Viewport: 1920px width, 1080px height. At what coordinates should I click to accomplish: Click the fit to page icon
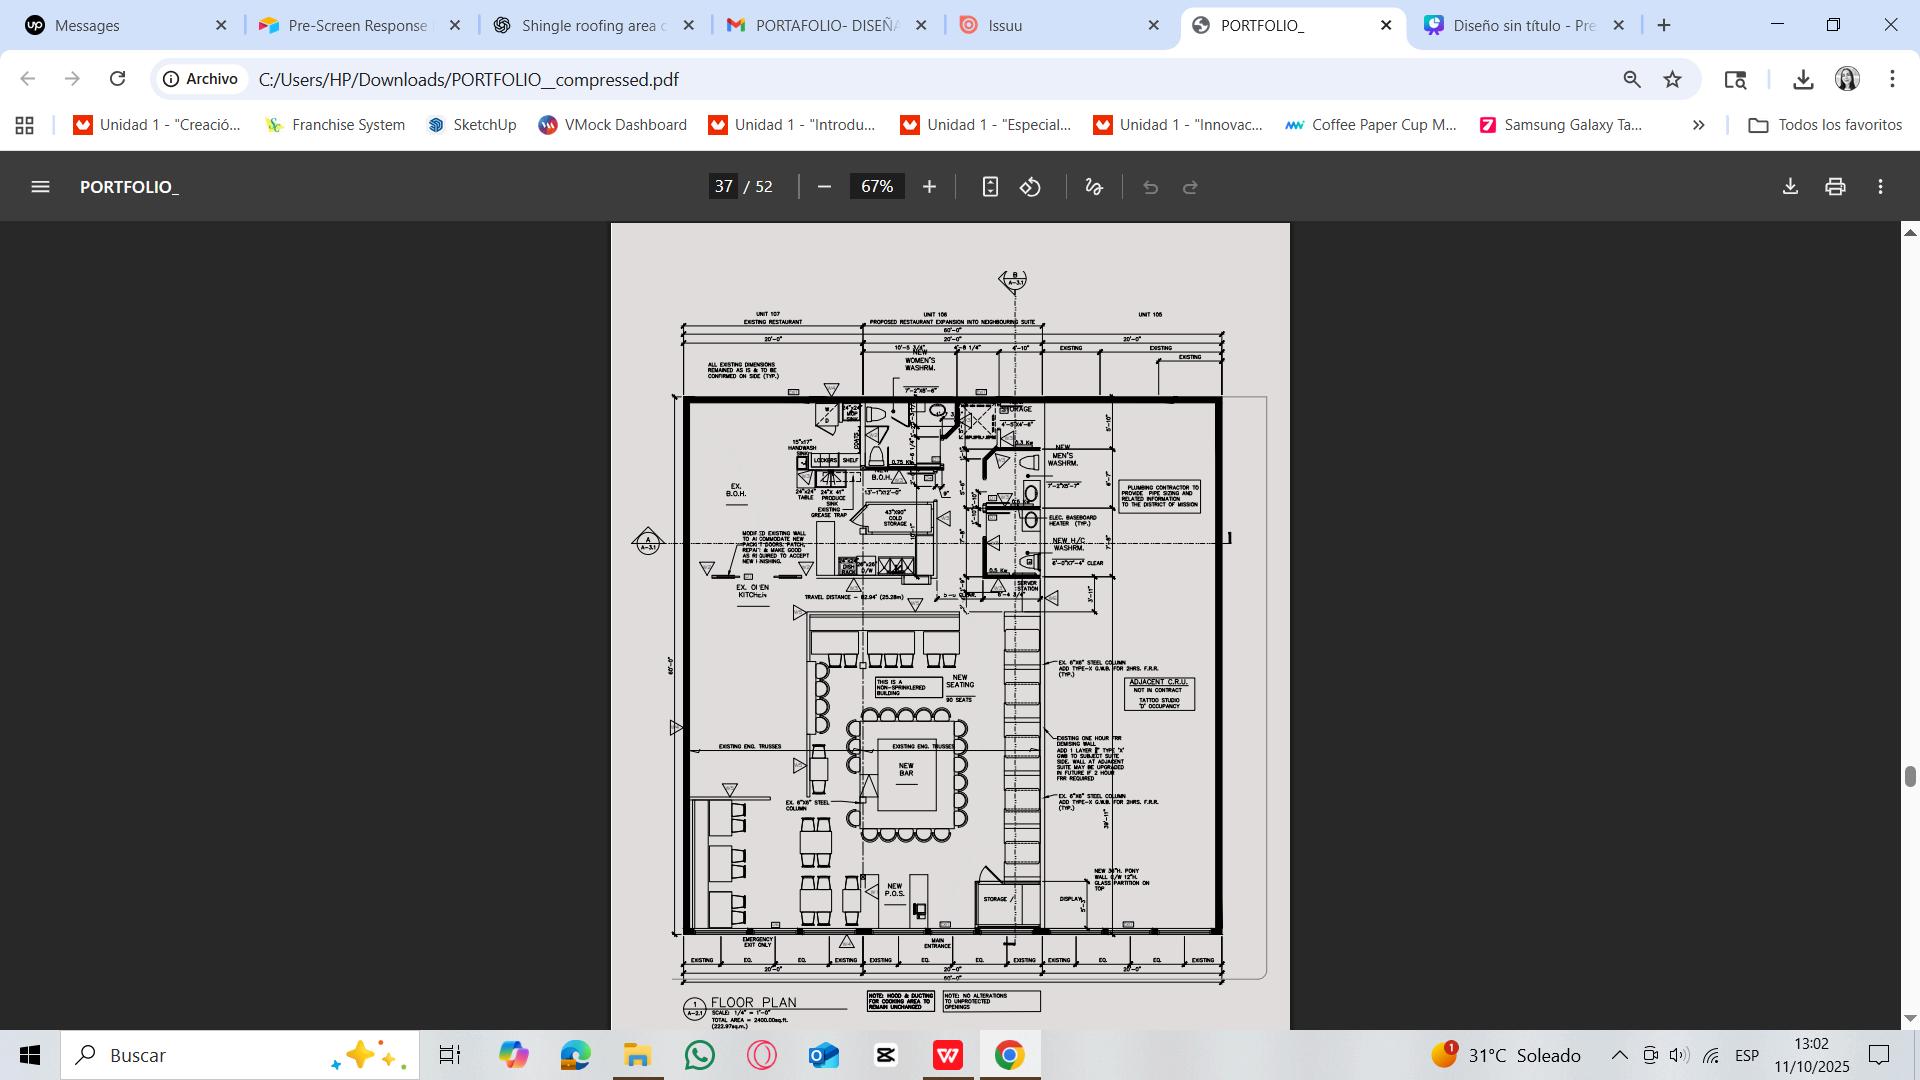click(x=990, y=187)
